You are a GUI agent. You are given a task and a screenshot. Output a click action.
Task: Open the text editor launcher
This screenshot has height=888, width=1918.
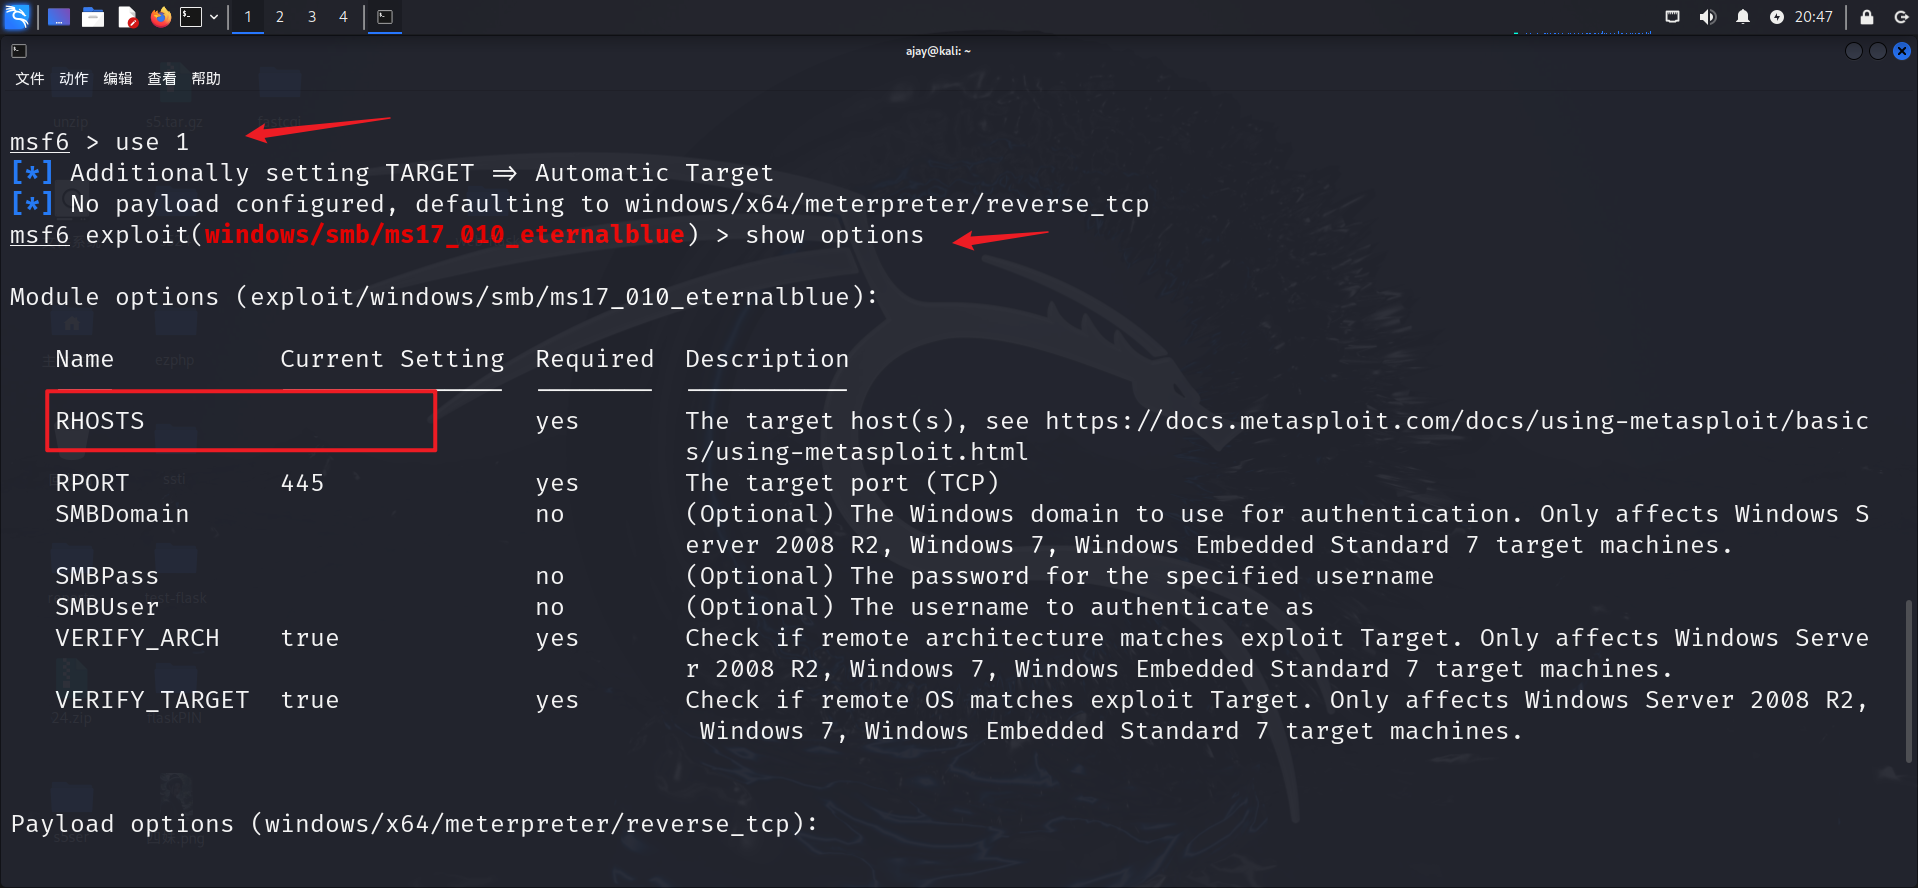coord(127,17)
